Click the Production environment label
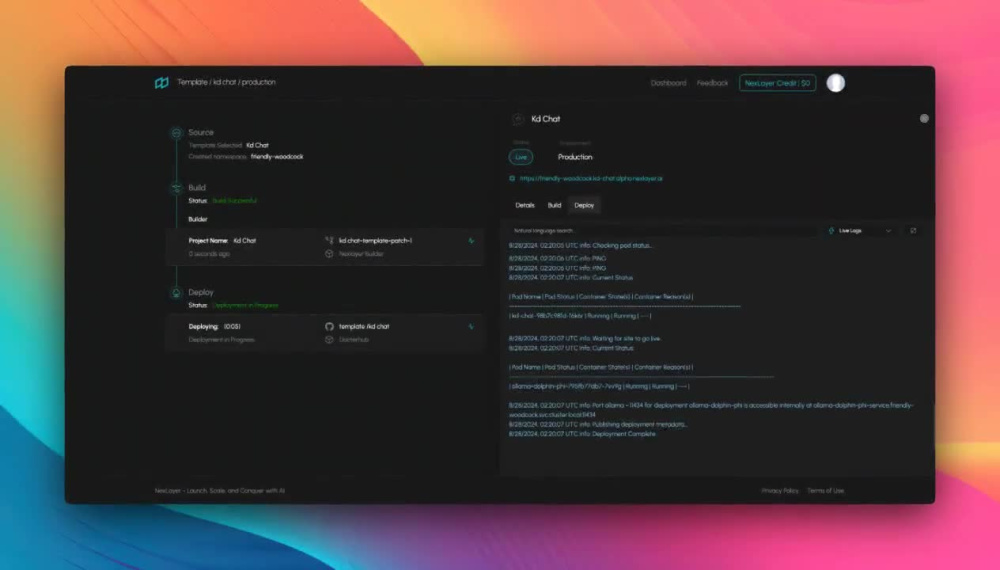Viewport: 1000px width, 570px height. coord(575,157)
